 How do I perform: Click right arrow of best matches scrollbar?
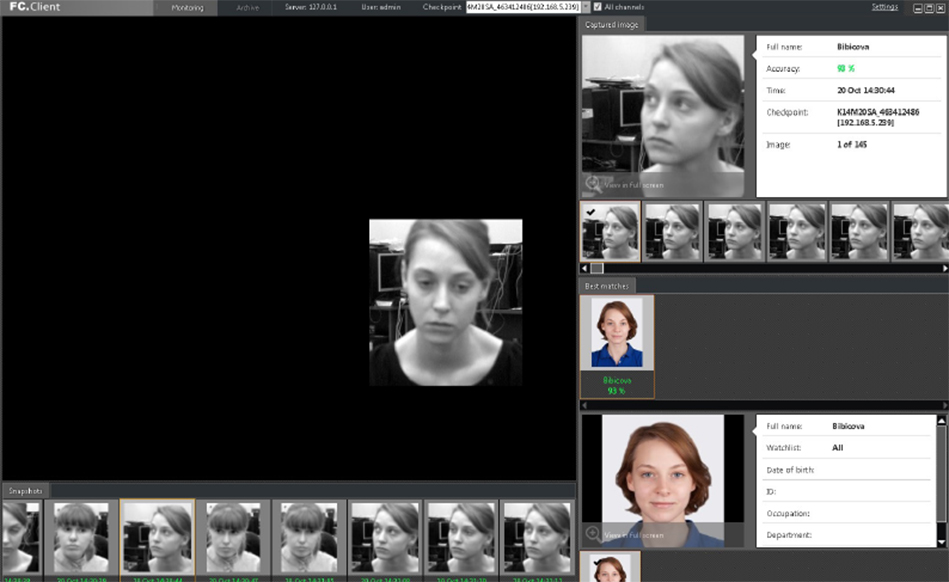click(x=944, y=405)
